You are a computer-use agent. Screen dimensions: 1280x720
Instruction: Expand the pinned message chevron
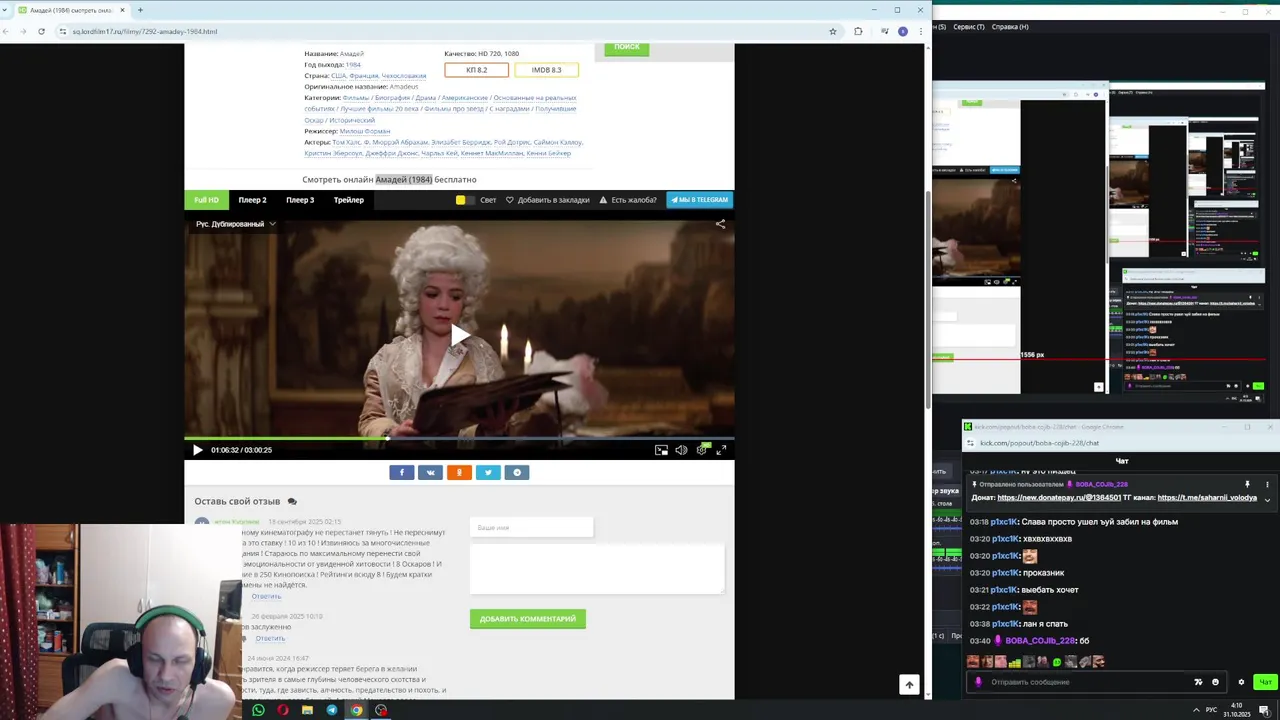pyautogui.click(x=1267, y=499)
